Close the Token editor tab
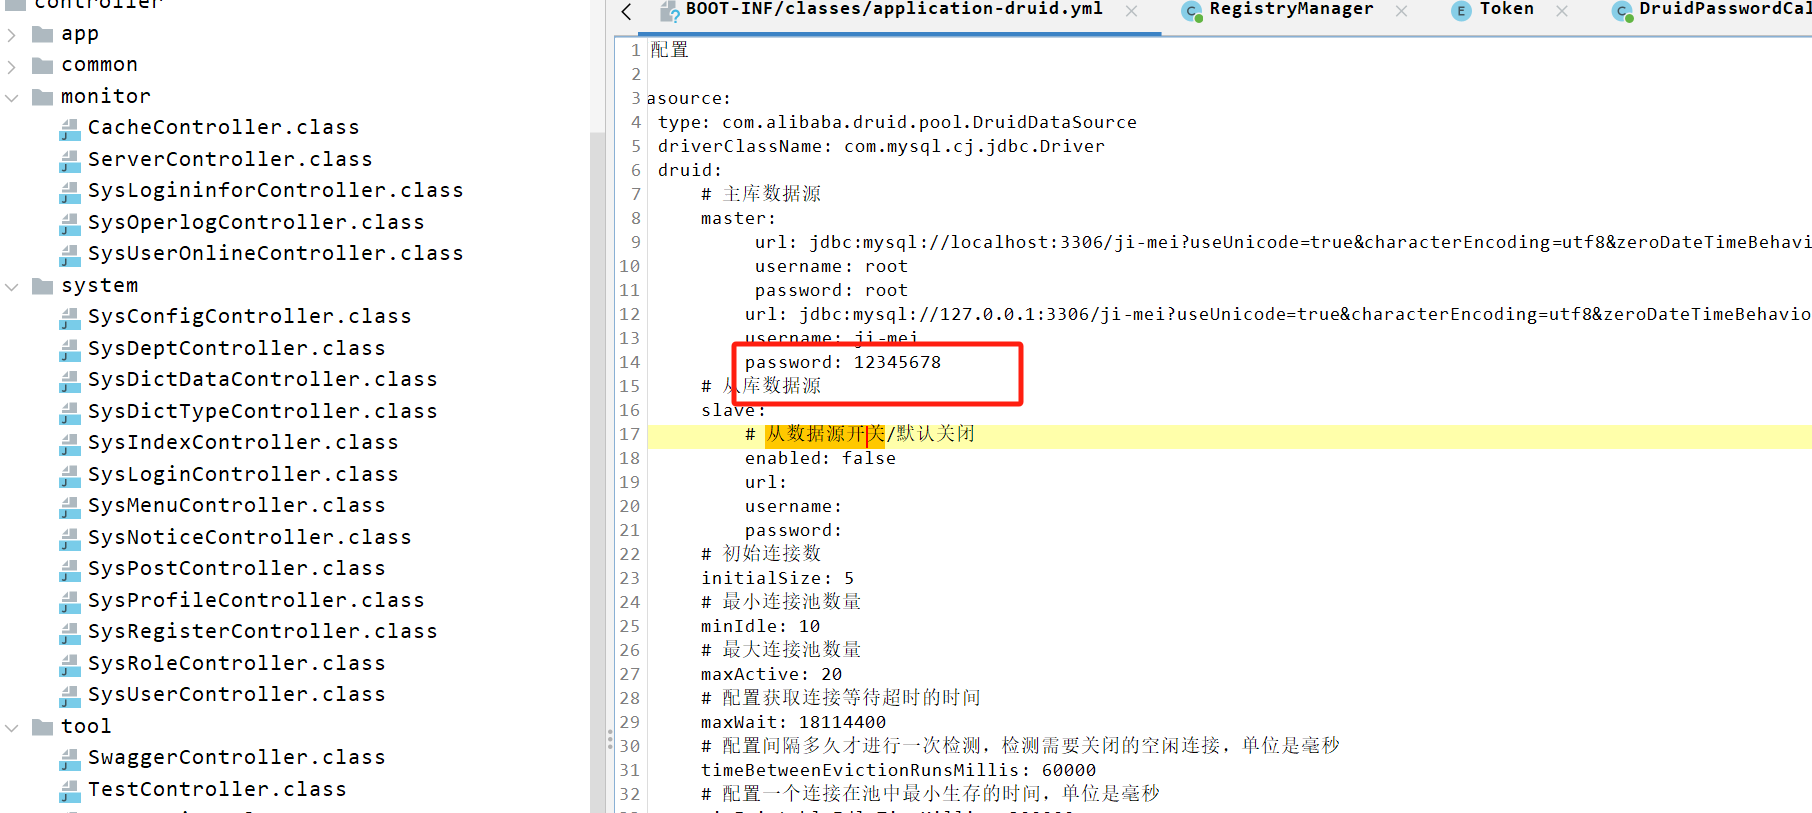Image resolution: width=1812 pixels, height=813 pixels. pos(1562,11)
